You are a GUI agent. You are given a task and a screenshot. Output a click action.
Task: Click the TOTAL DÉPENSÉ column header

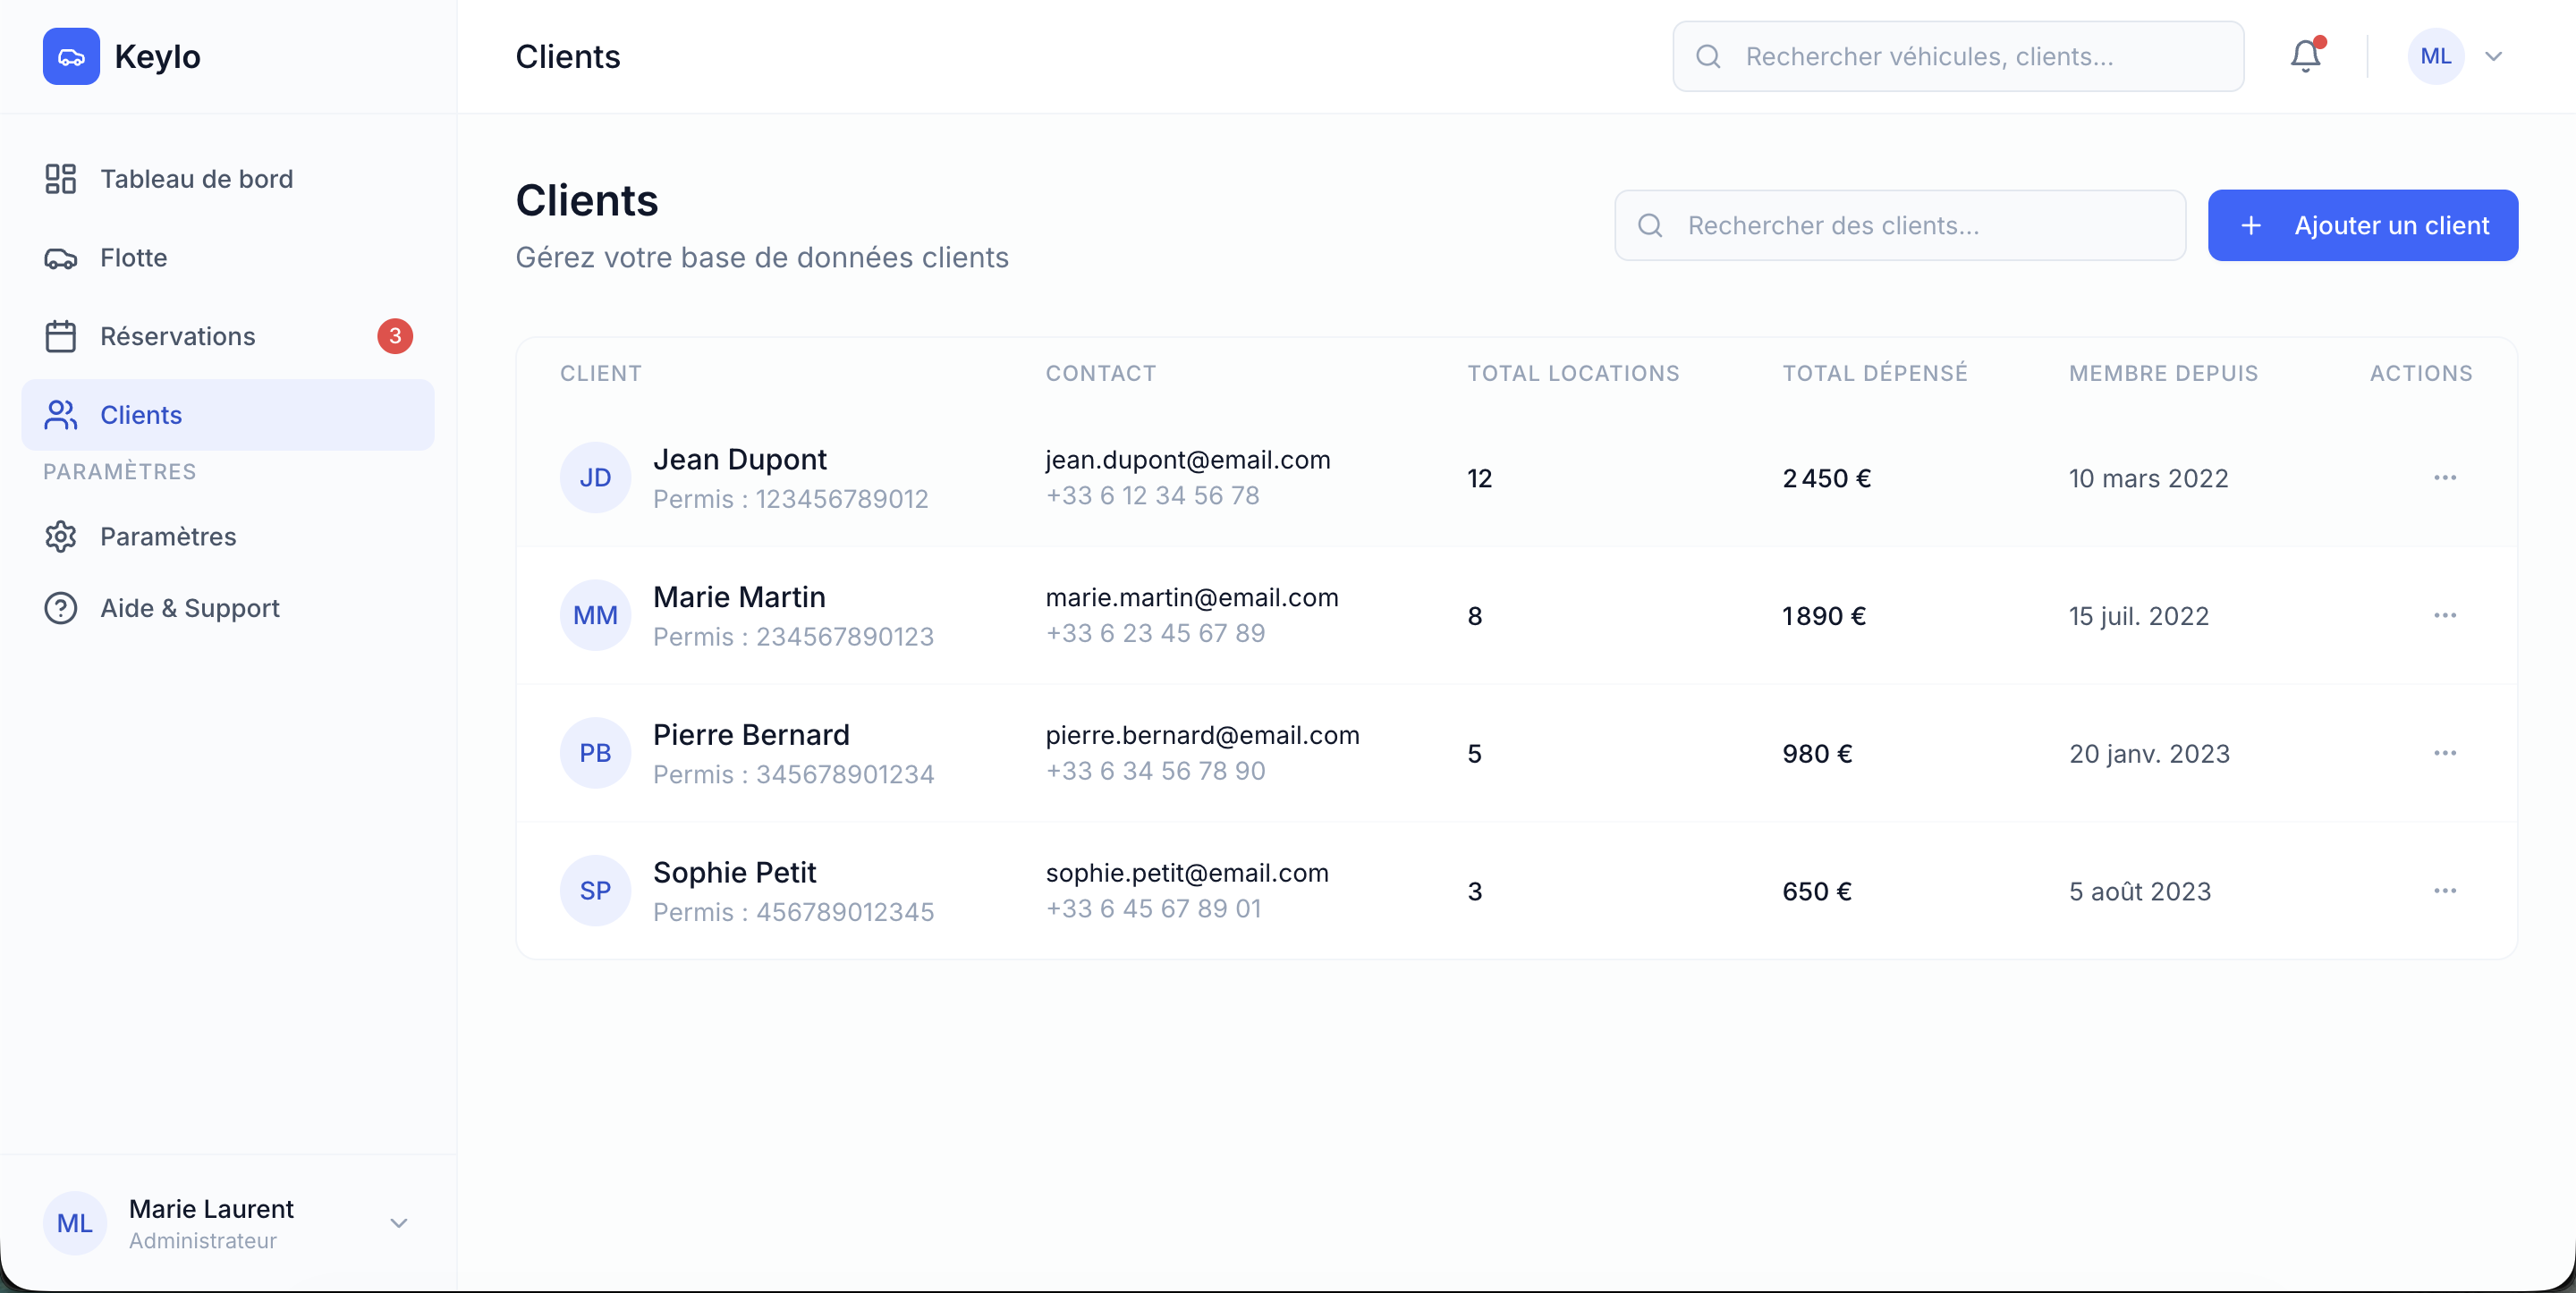[1875, 374]
